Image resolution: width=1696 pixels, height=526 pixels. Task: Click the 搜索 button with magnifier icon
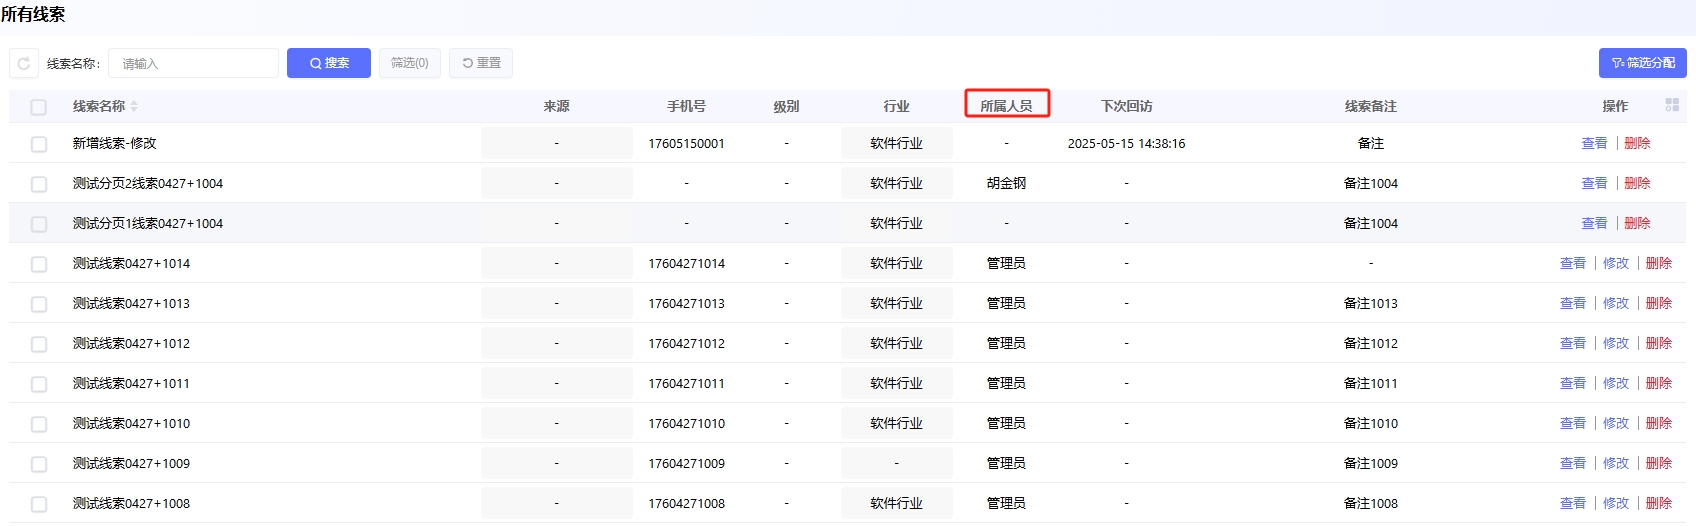329,63
